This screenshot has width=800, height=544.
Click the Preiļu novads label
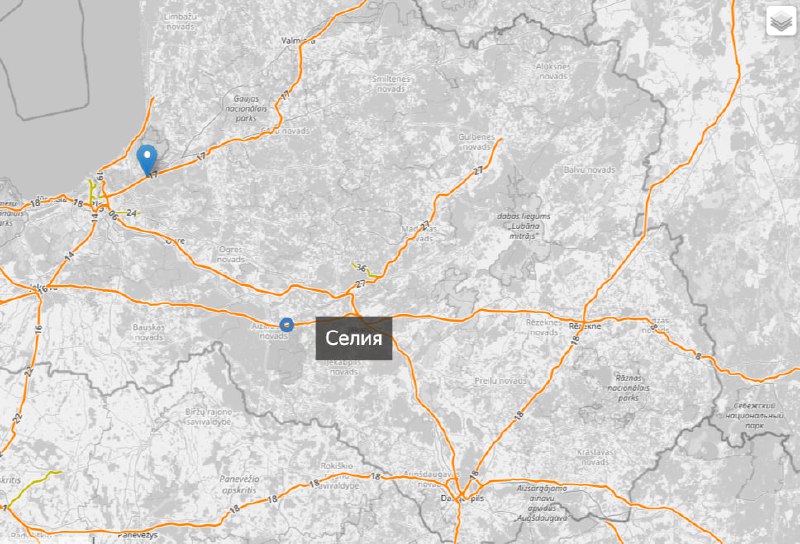pos(500,381)
